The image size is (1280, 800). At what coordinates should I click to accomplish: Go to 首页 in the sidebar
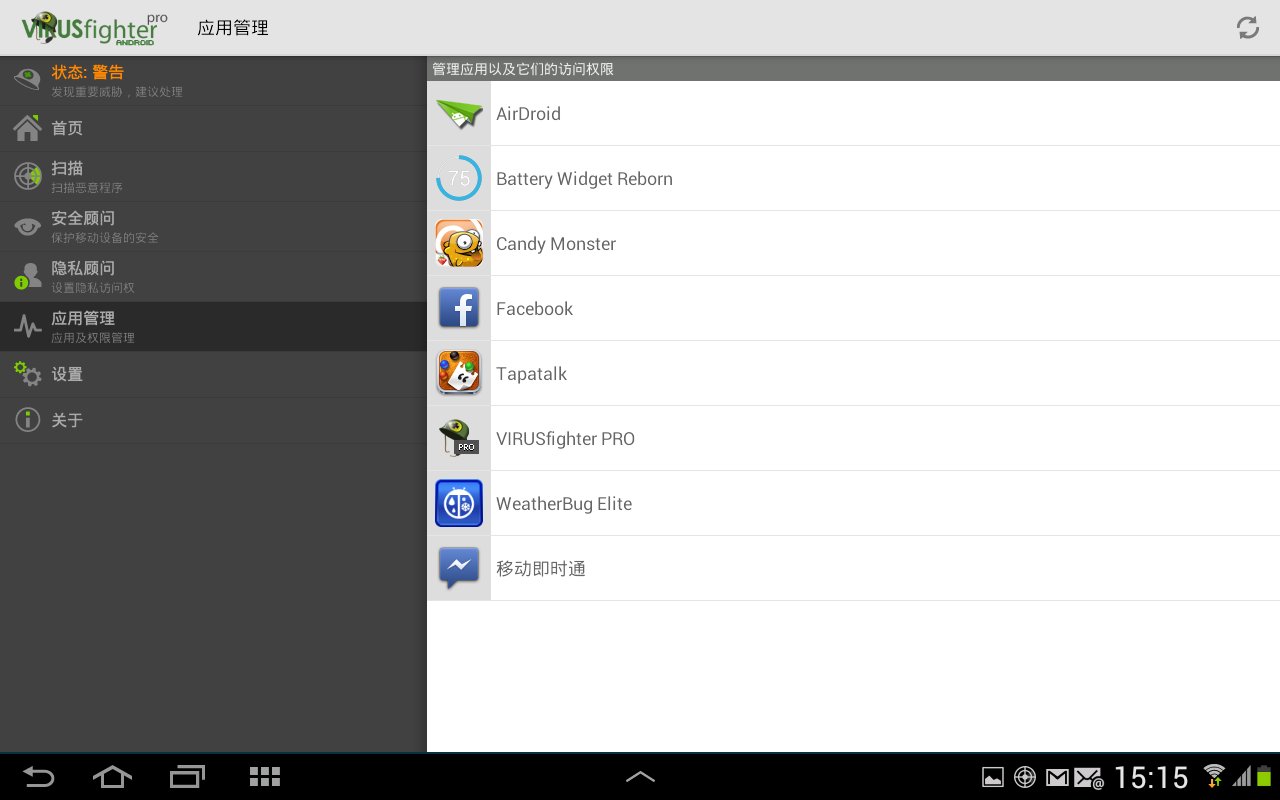pyautogui.click(x=213, y=129)
